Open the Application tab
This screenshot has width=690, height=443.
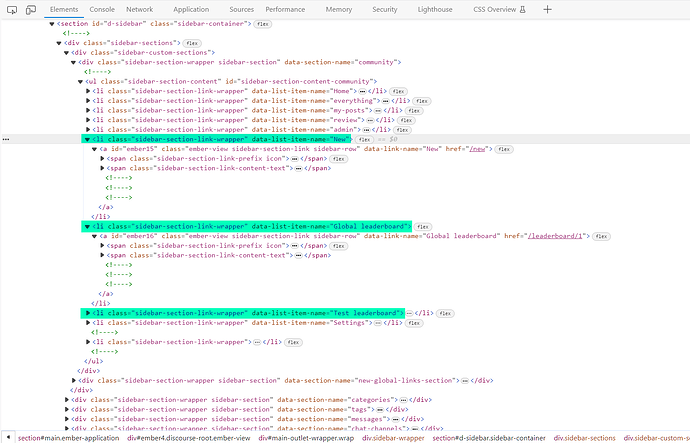pos(191,9)
